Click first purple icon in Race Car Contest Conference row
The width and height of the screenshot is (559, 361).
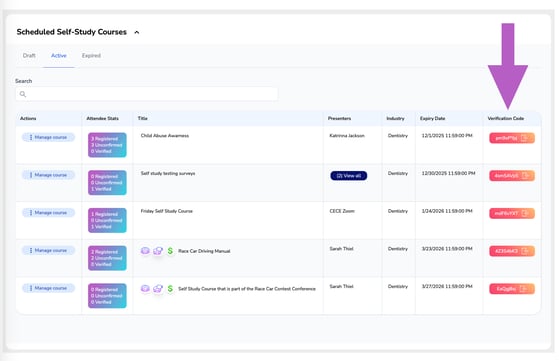pos(145,289)
